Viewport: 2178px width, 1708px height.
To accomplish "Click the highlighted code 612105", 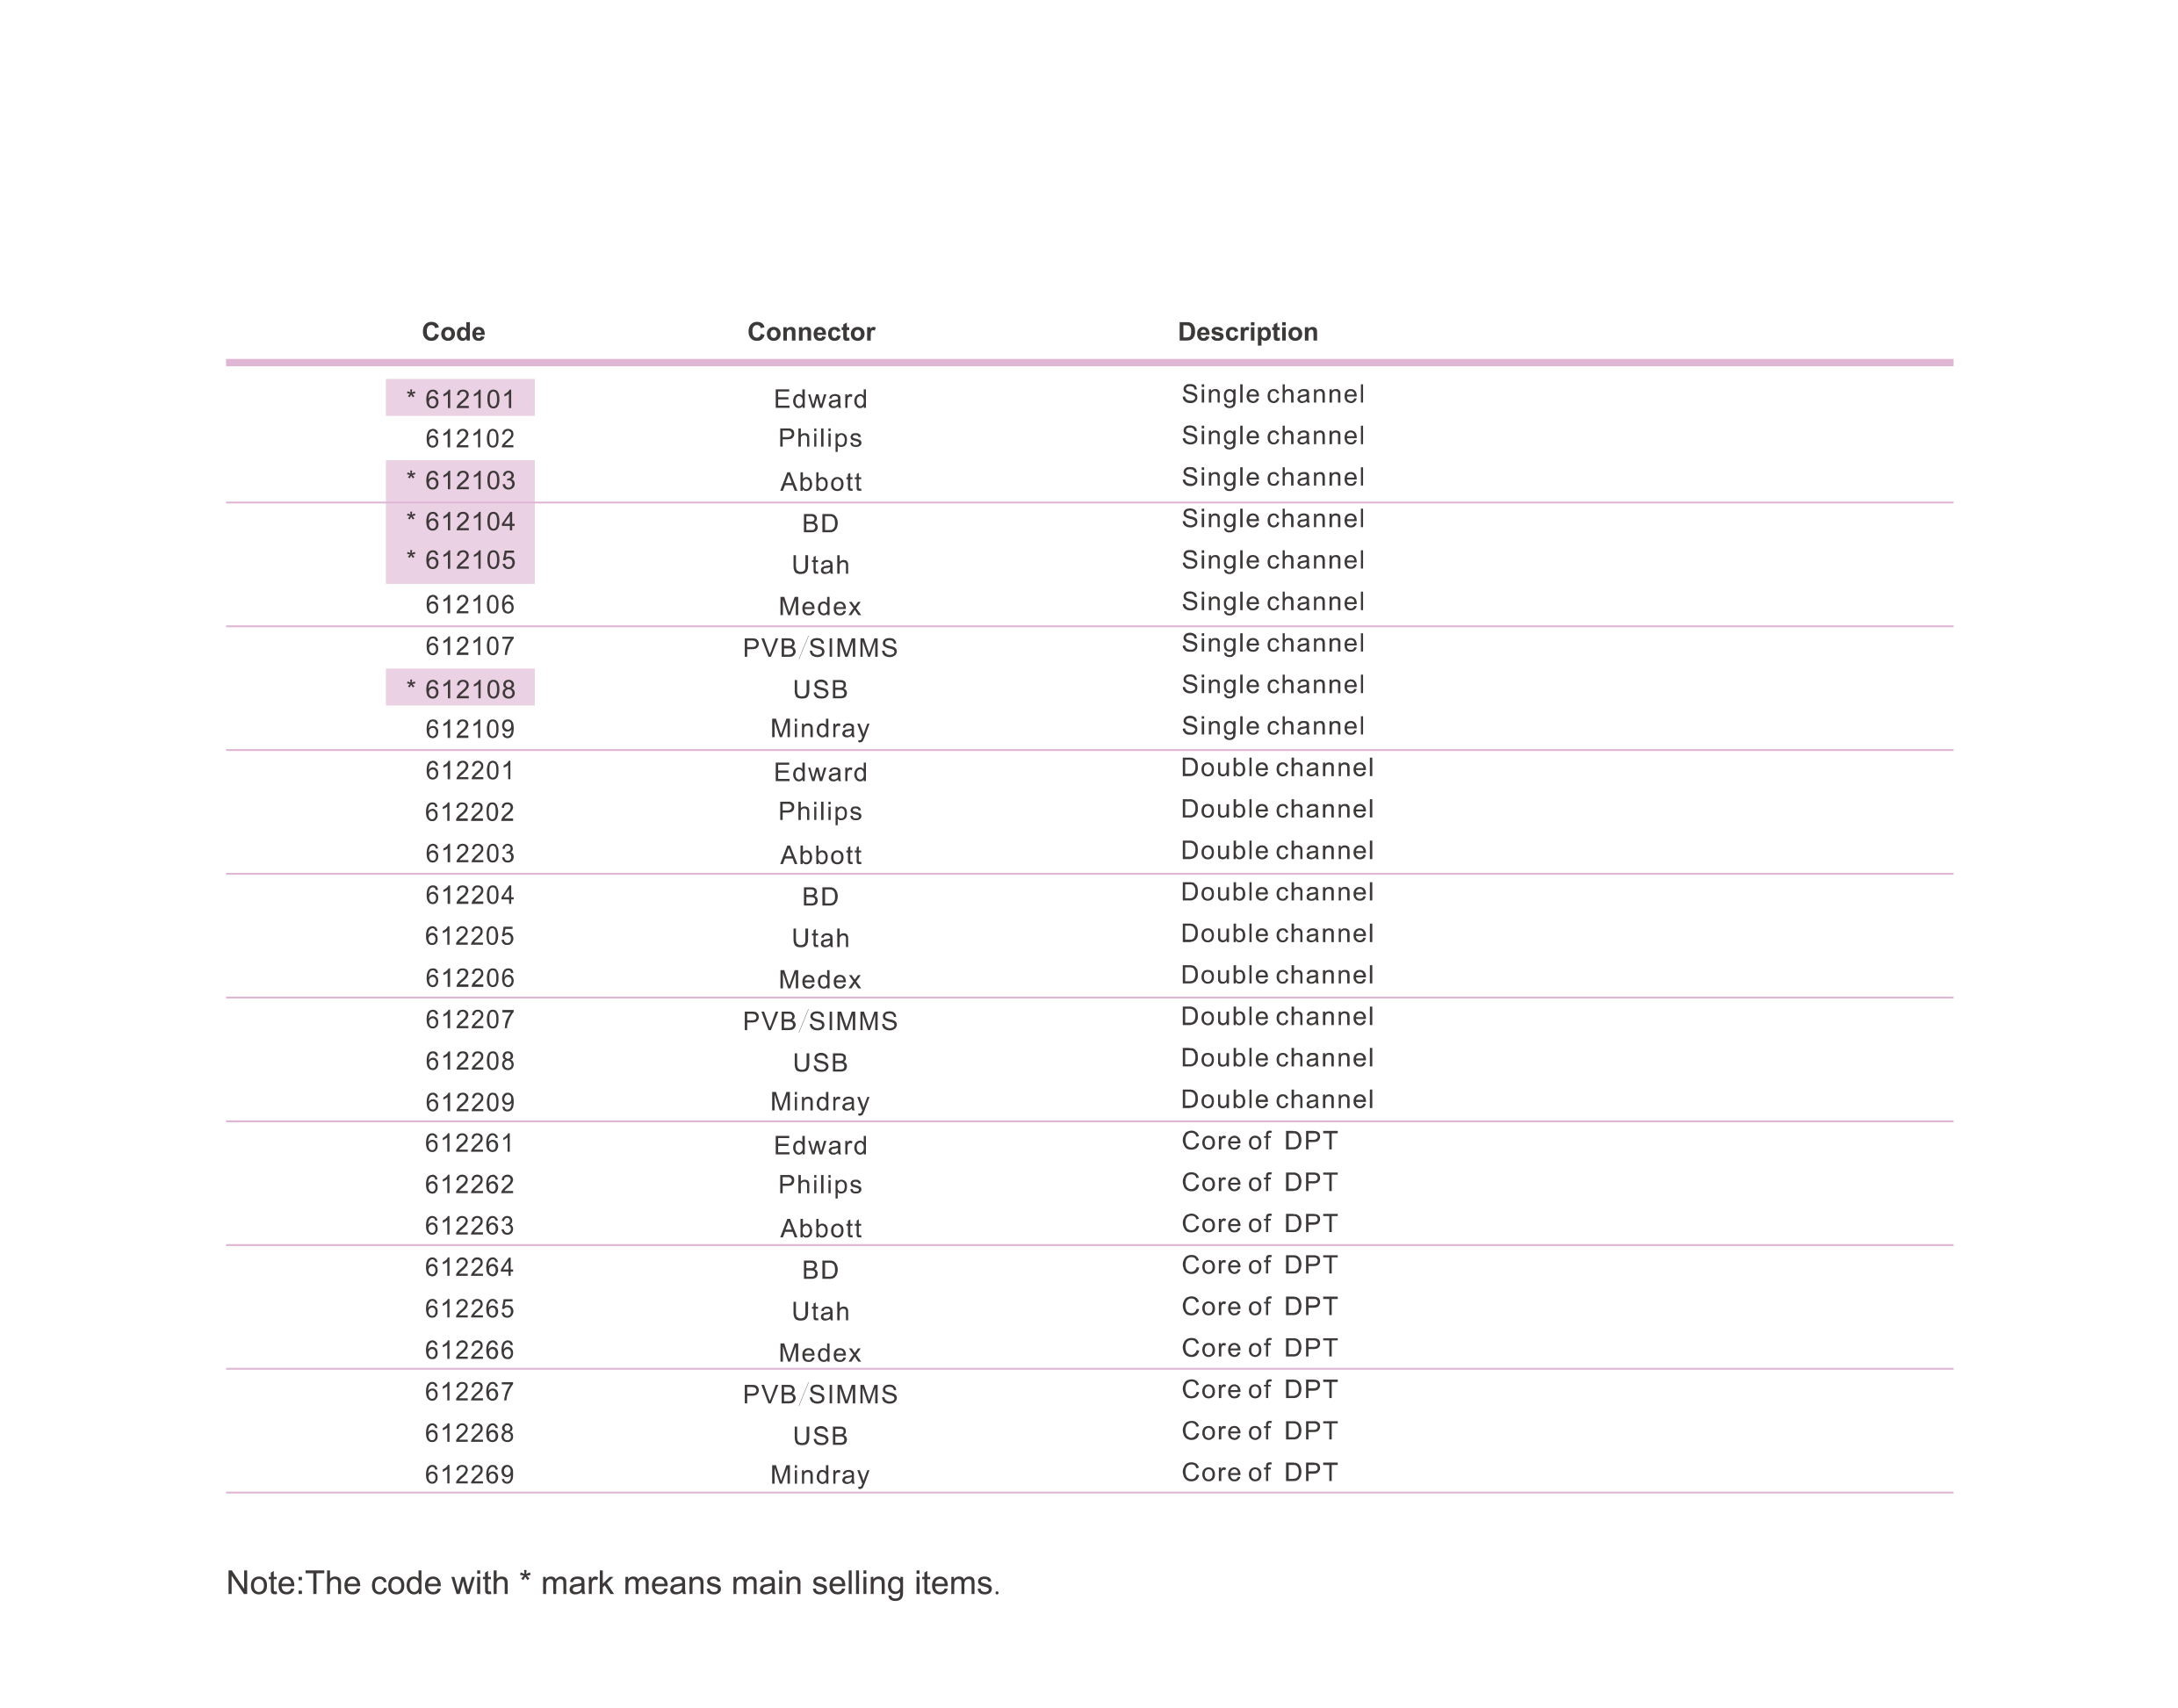I will click(x=461, y=561).
